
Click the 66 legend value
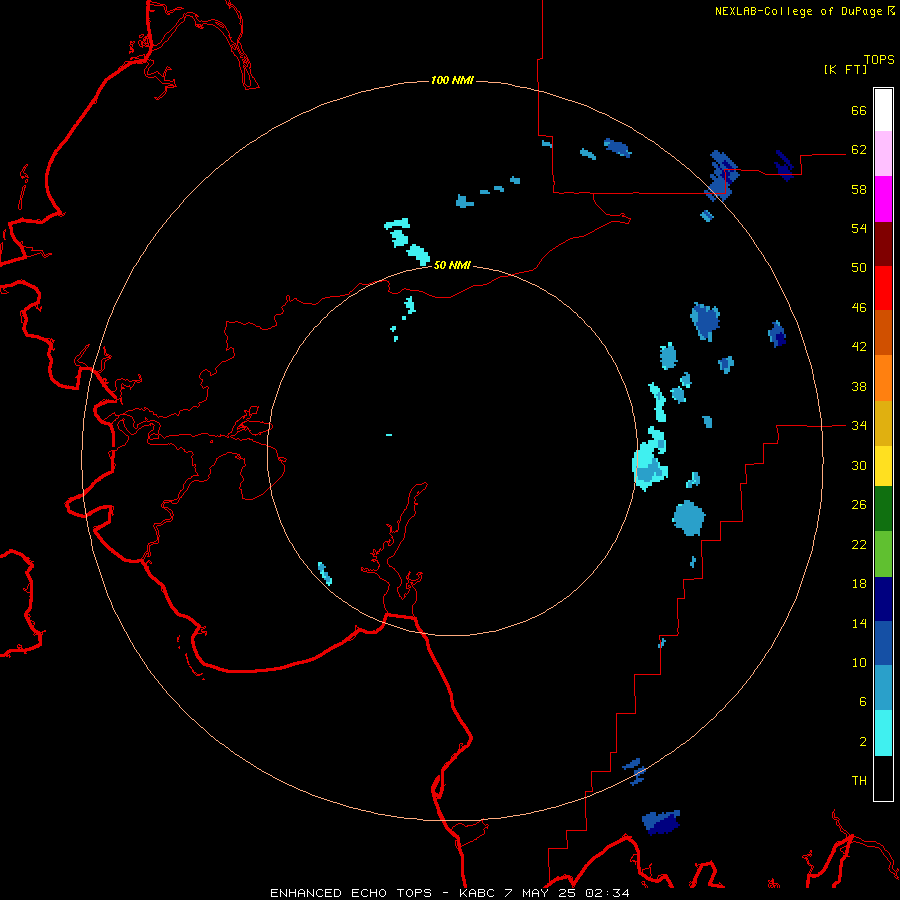[x=859, y=110]
